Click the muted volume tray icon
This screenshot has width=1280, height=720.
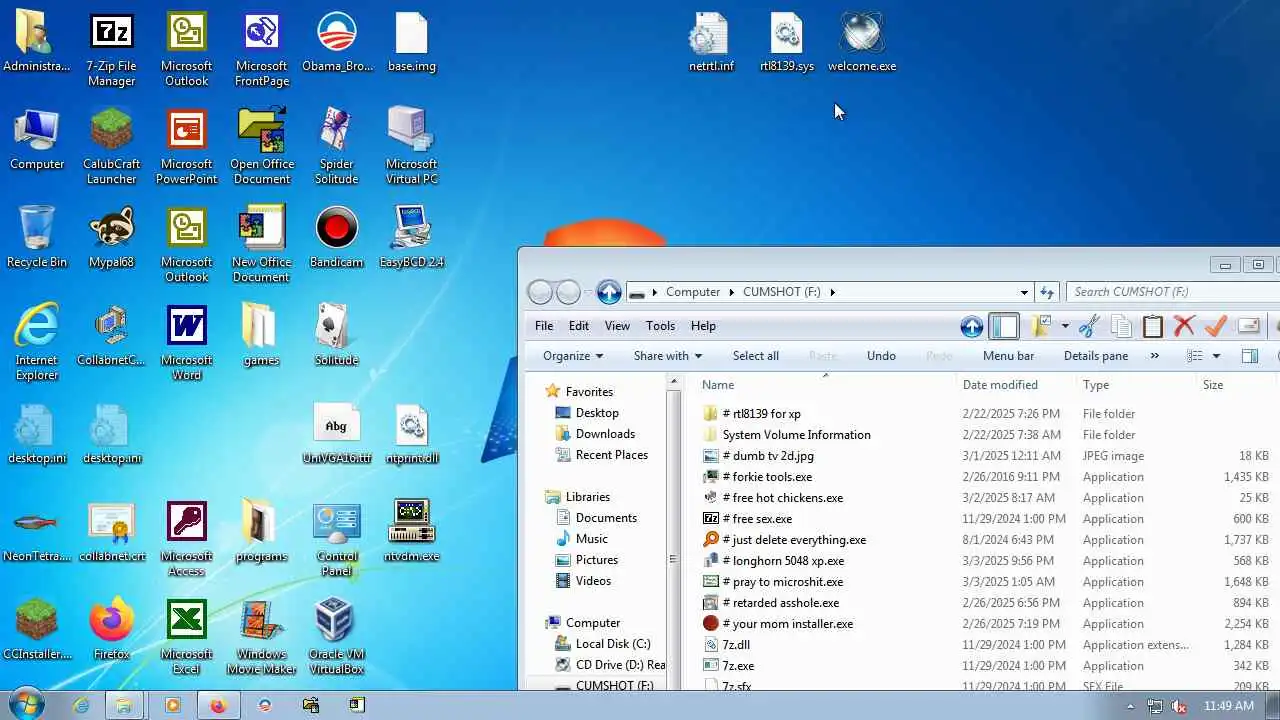[1181, 706]
